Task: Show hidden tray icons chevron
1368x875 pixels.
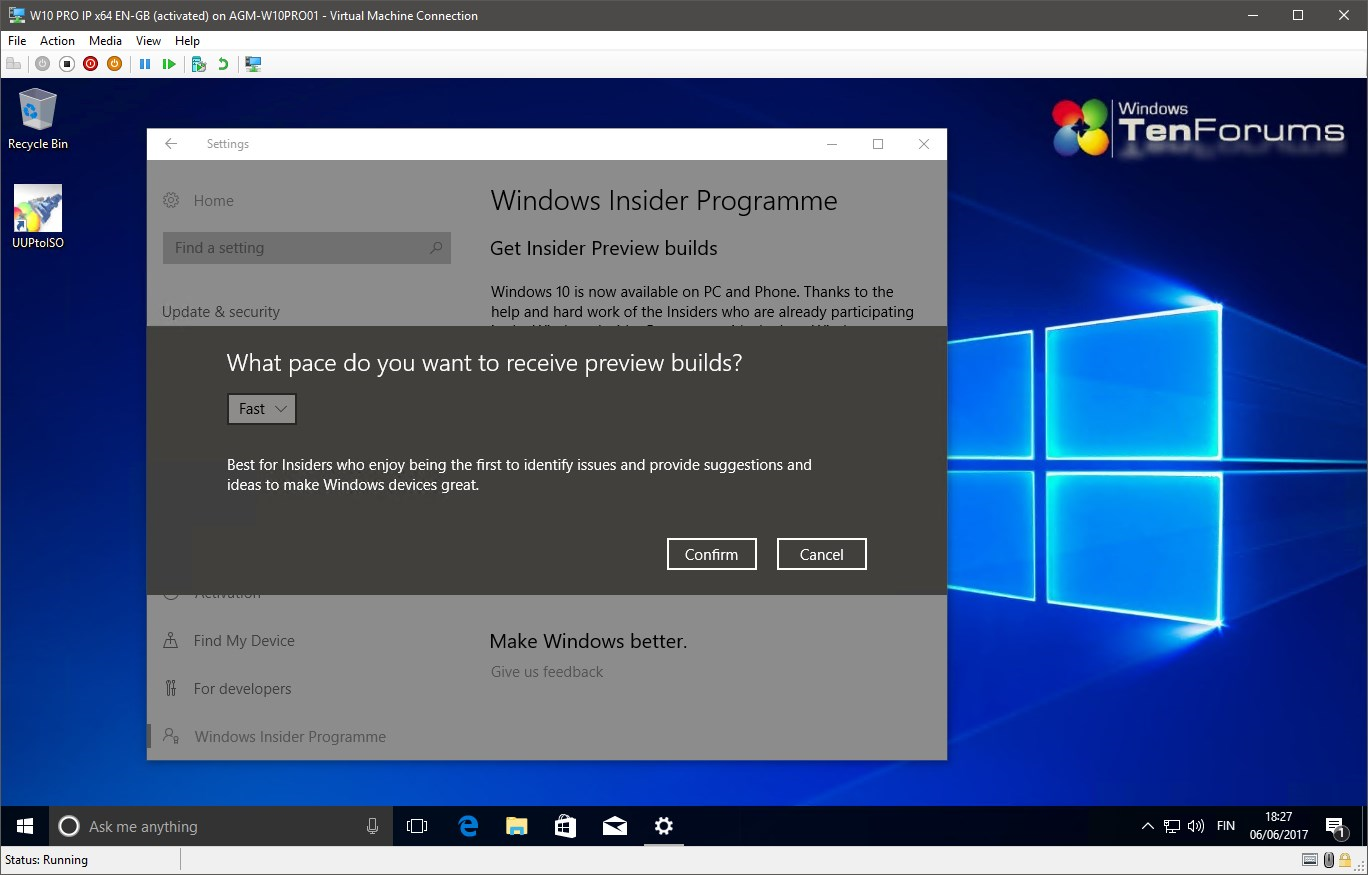Action: tap(1147, 826)
